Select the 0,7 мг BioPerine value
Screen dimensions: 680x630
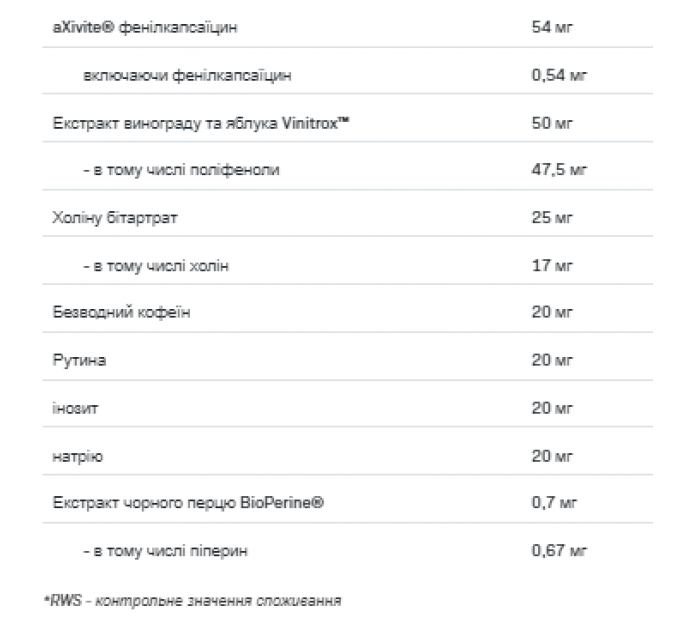tap(554, 503)
